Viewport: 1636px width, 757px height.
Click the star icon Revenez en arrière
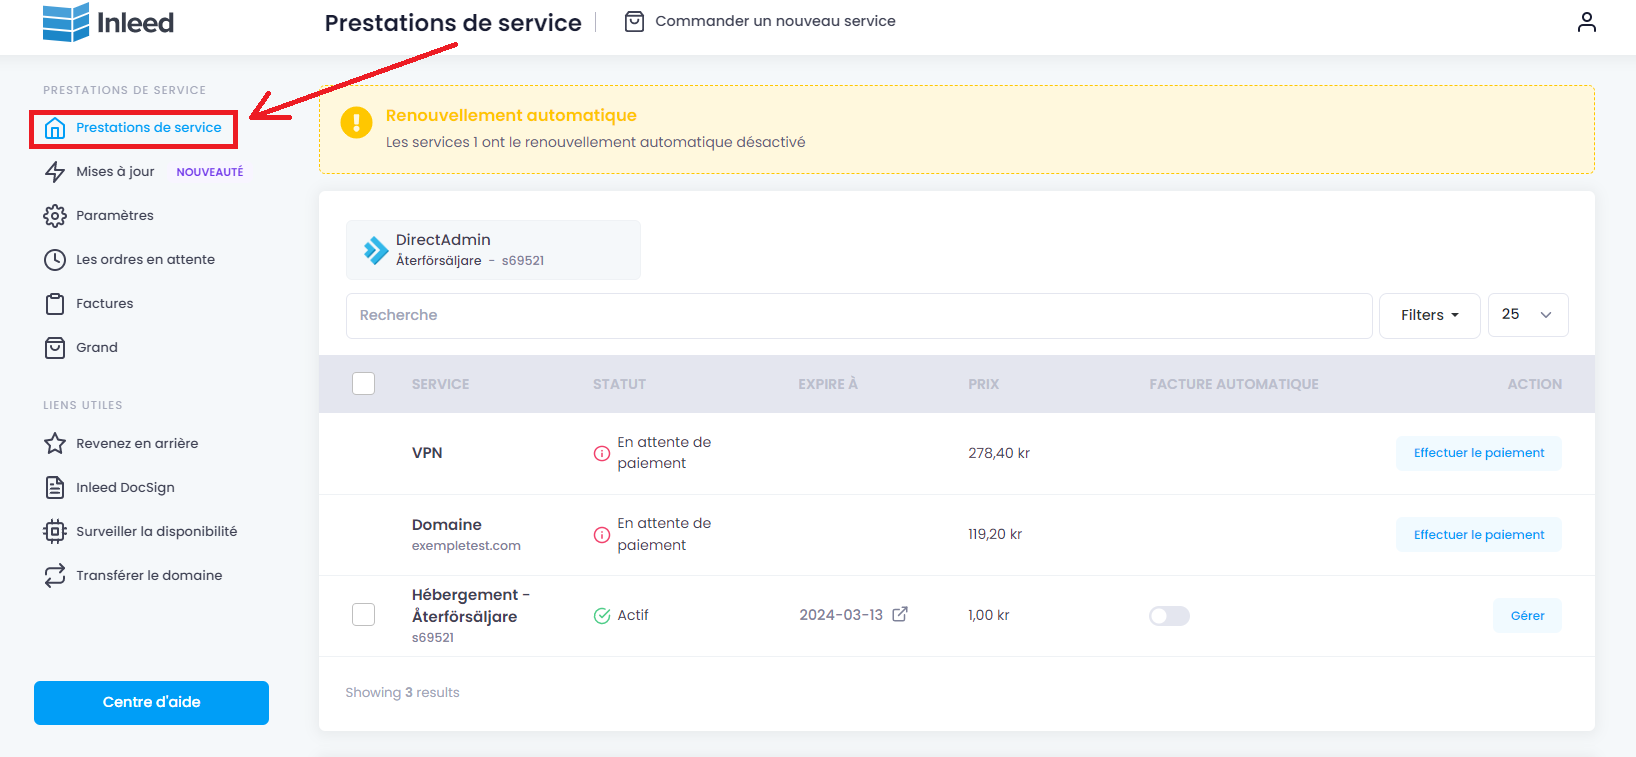(x=55, y=443)
